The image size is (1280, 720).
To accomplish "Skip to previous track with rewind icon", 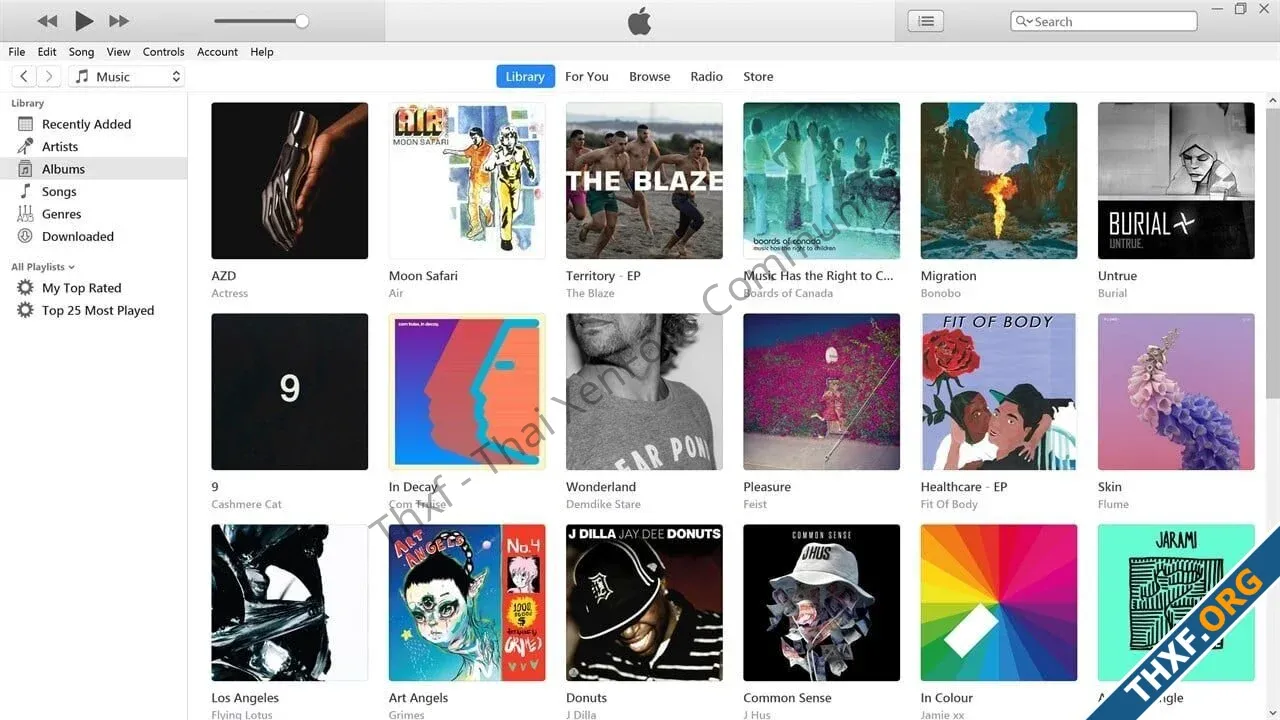I will (47, 21).
